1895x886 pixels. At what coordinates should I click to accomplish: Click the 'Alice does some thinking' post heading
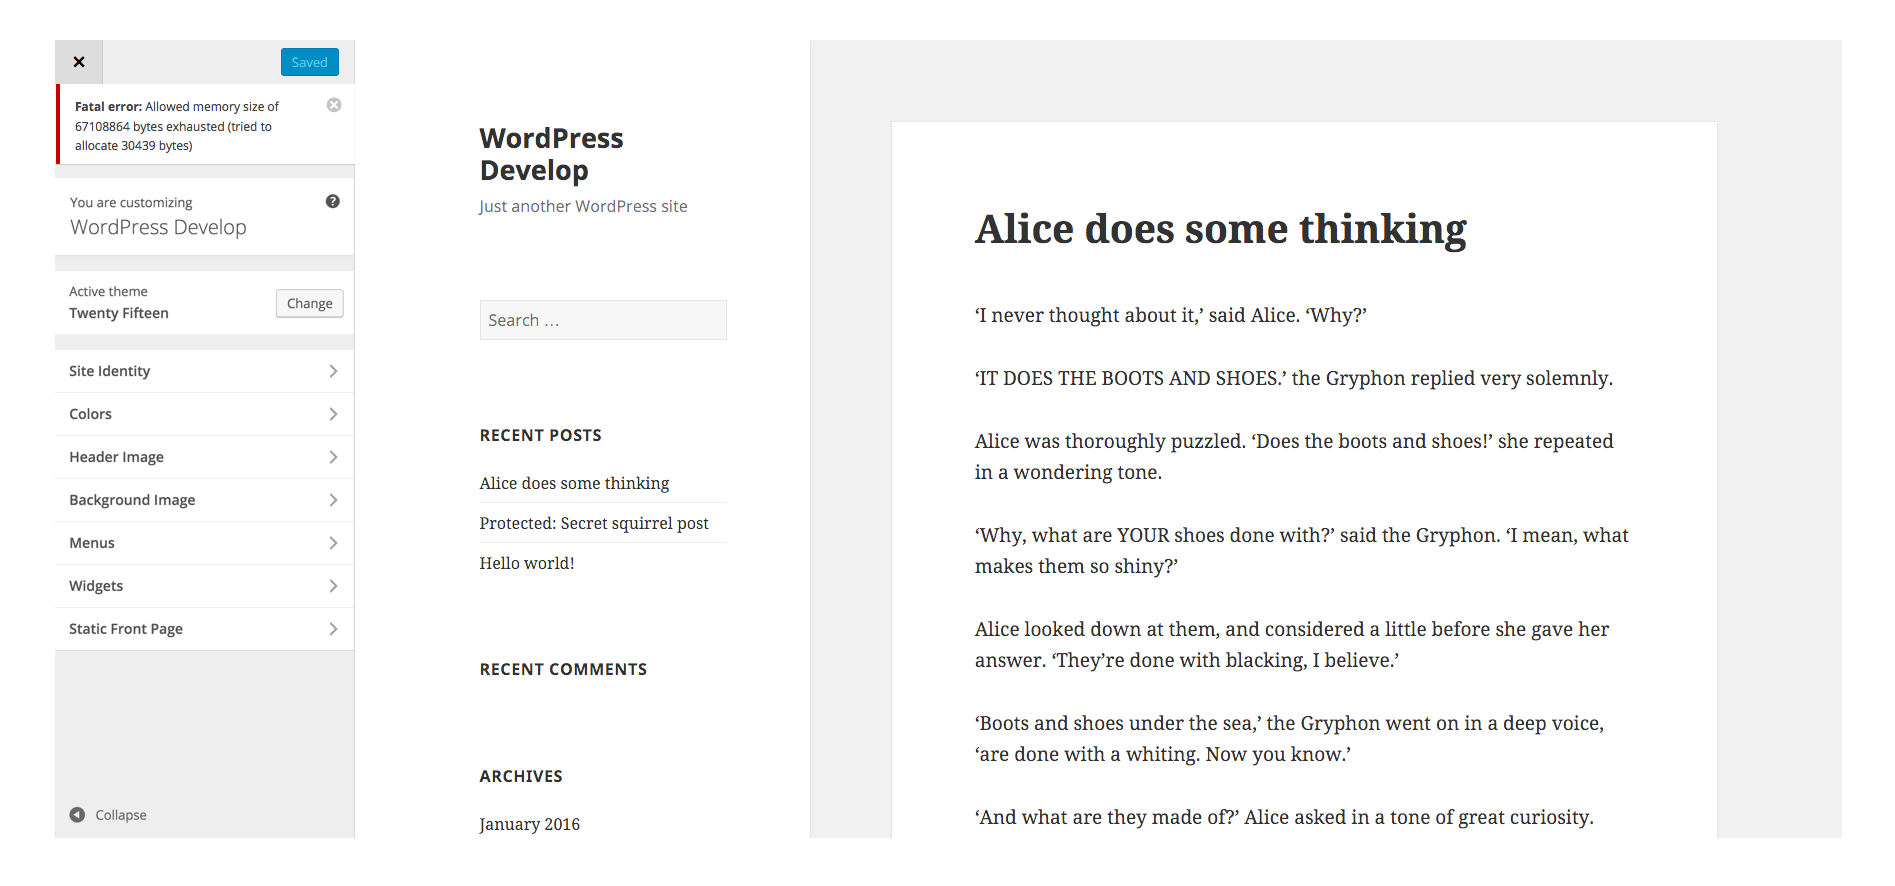point(1221,229)
